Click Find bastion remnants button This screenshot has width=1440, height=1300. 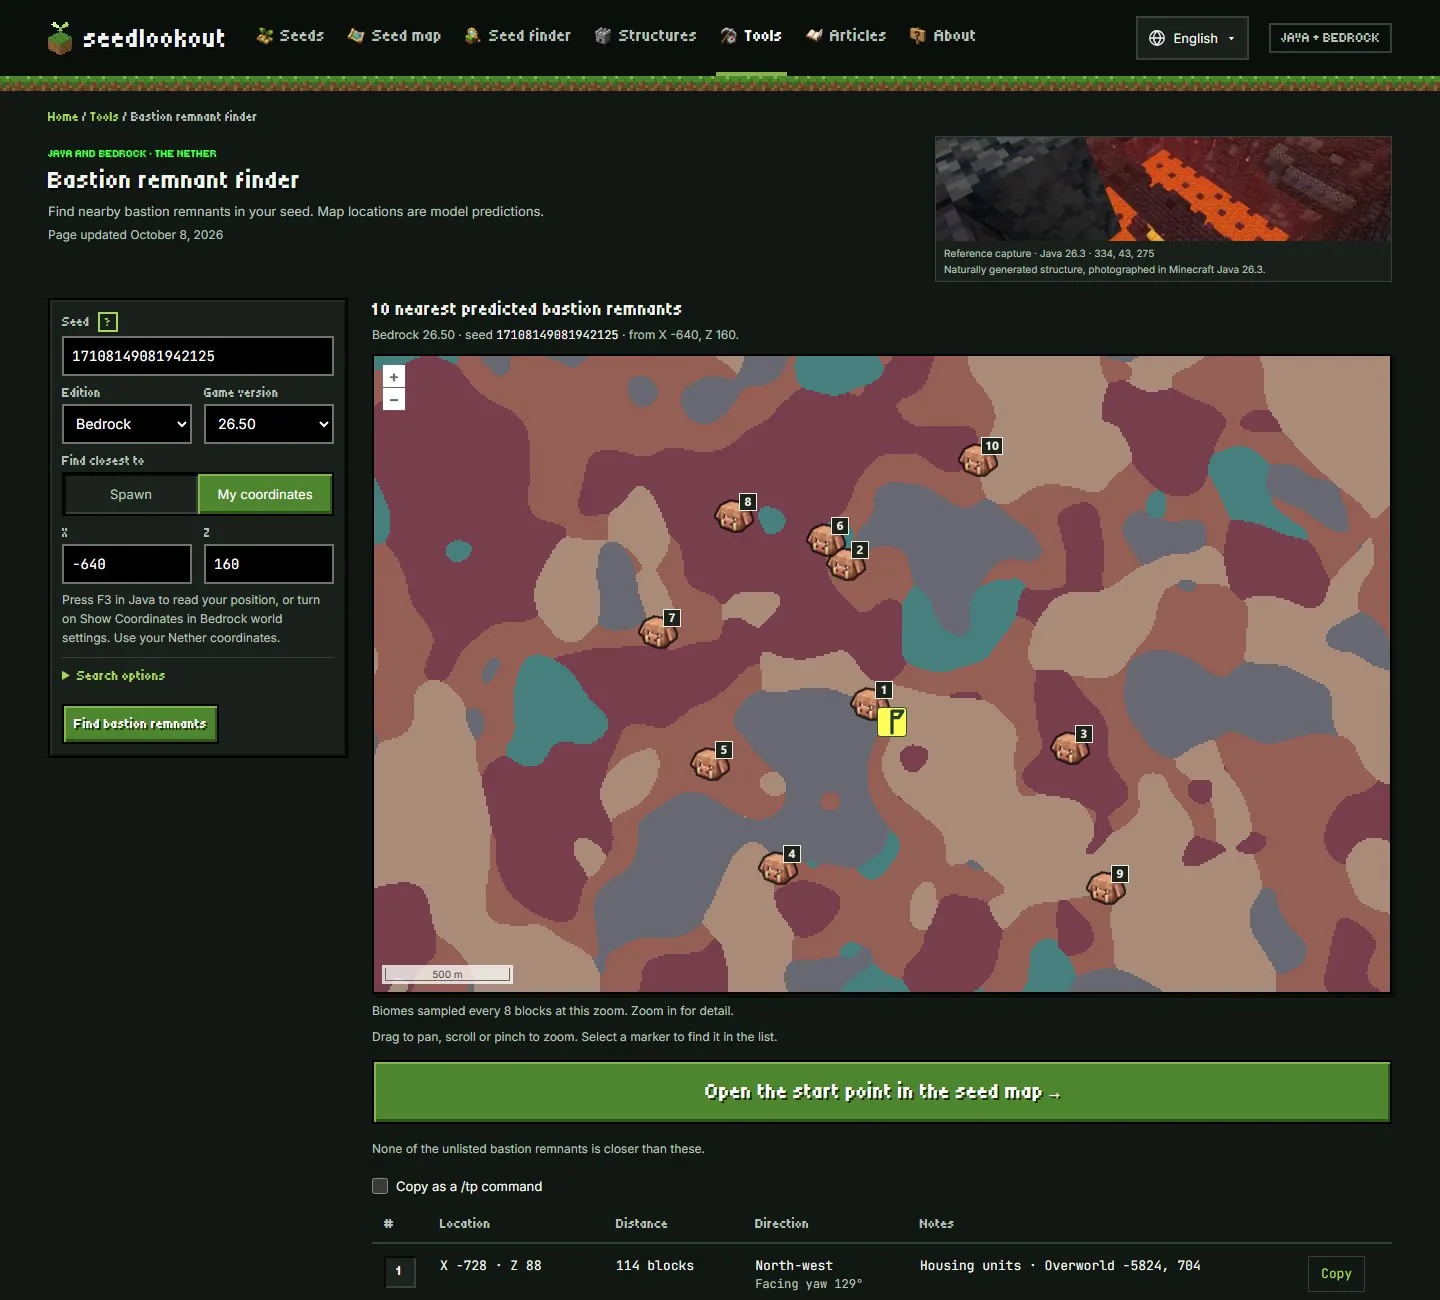click(140, 724)
